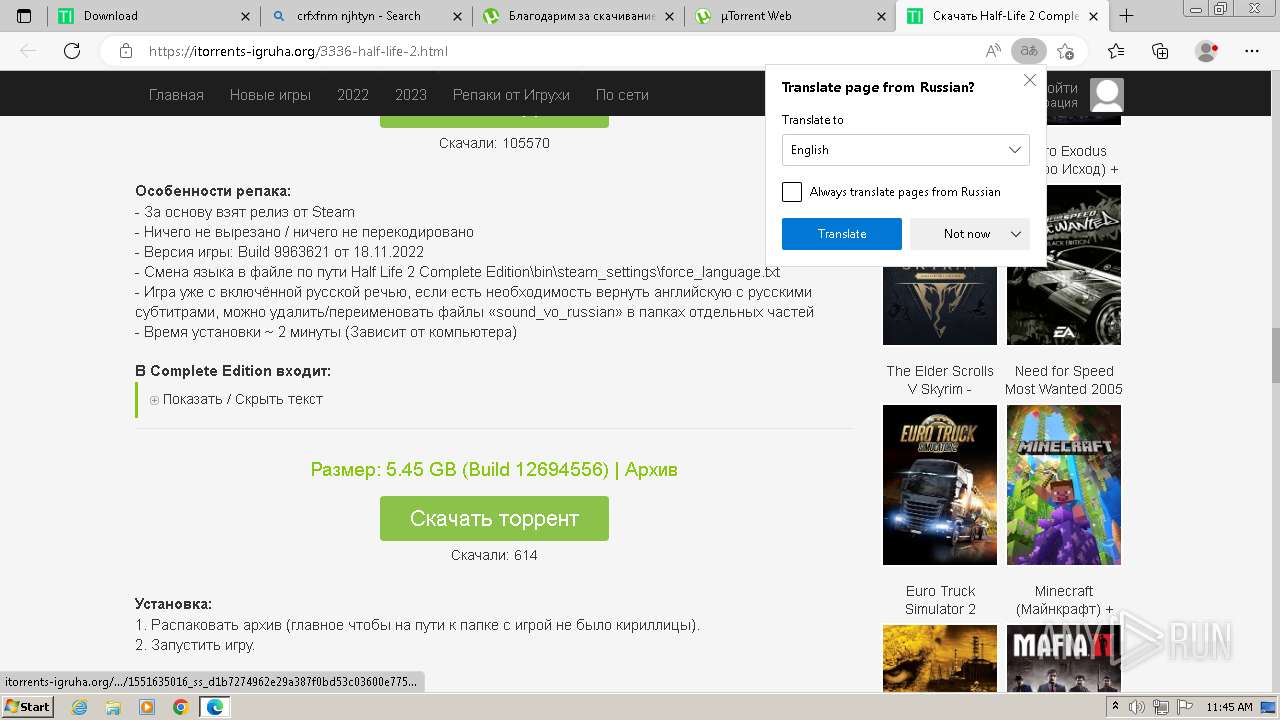Close the µTorrent Web tab

[x=881, y=16]
